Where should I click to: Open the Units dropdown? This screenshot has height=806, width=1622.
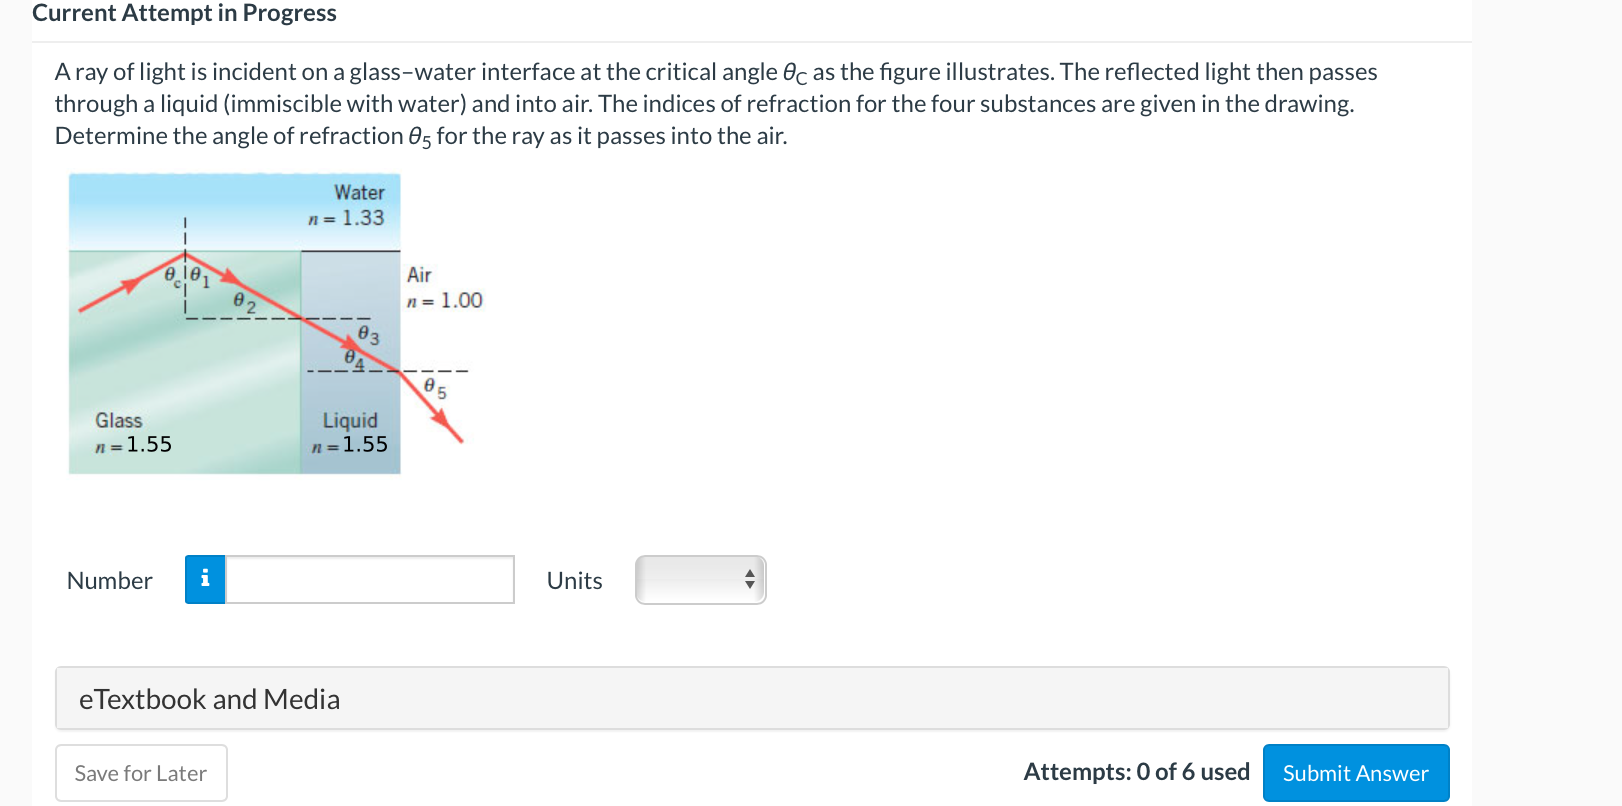(x=700, y=579)
